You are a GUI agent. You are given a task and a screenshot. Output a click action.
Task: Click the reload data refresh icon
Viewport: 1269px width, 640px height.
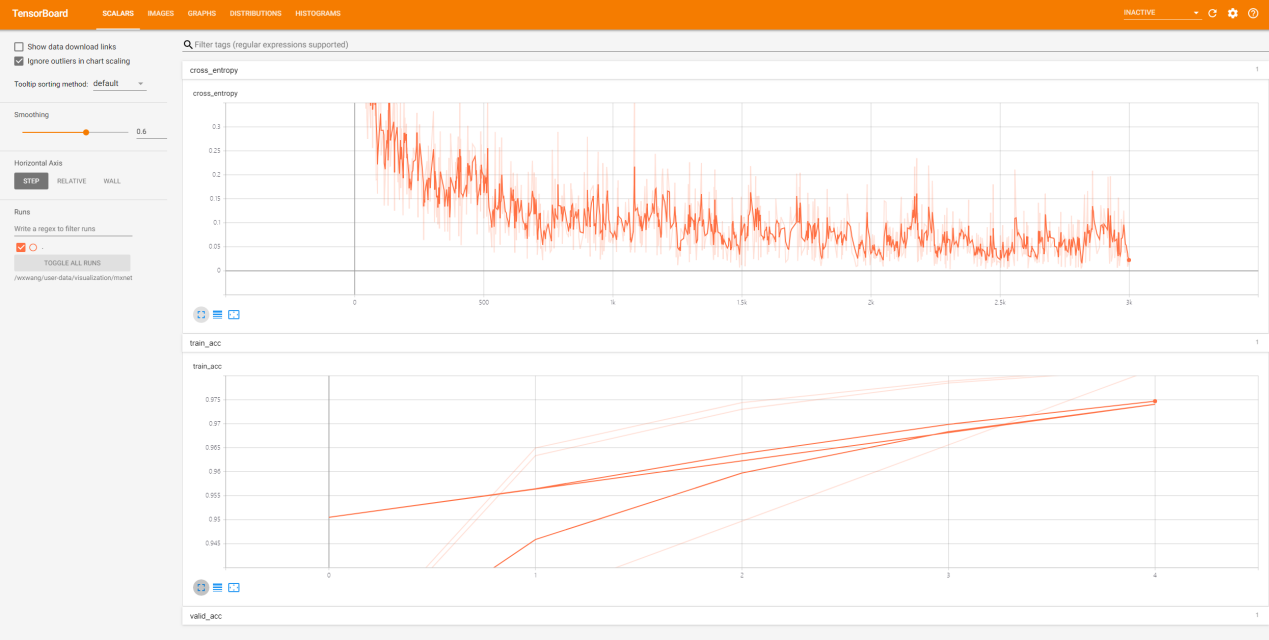tap(1212, 13)
